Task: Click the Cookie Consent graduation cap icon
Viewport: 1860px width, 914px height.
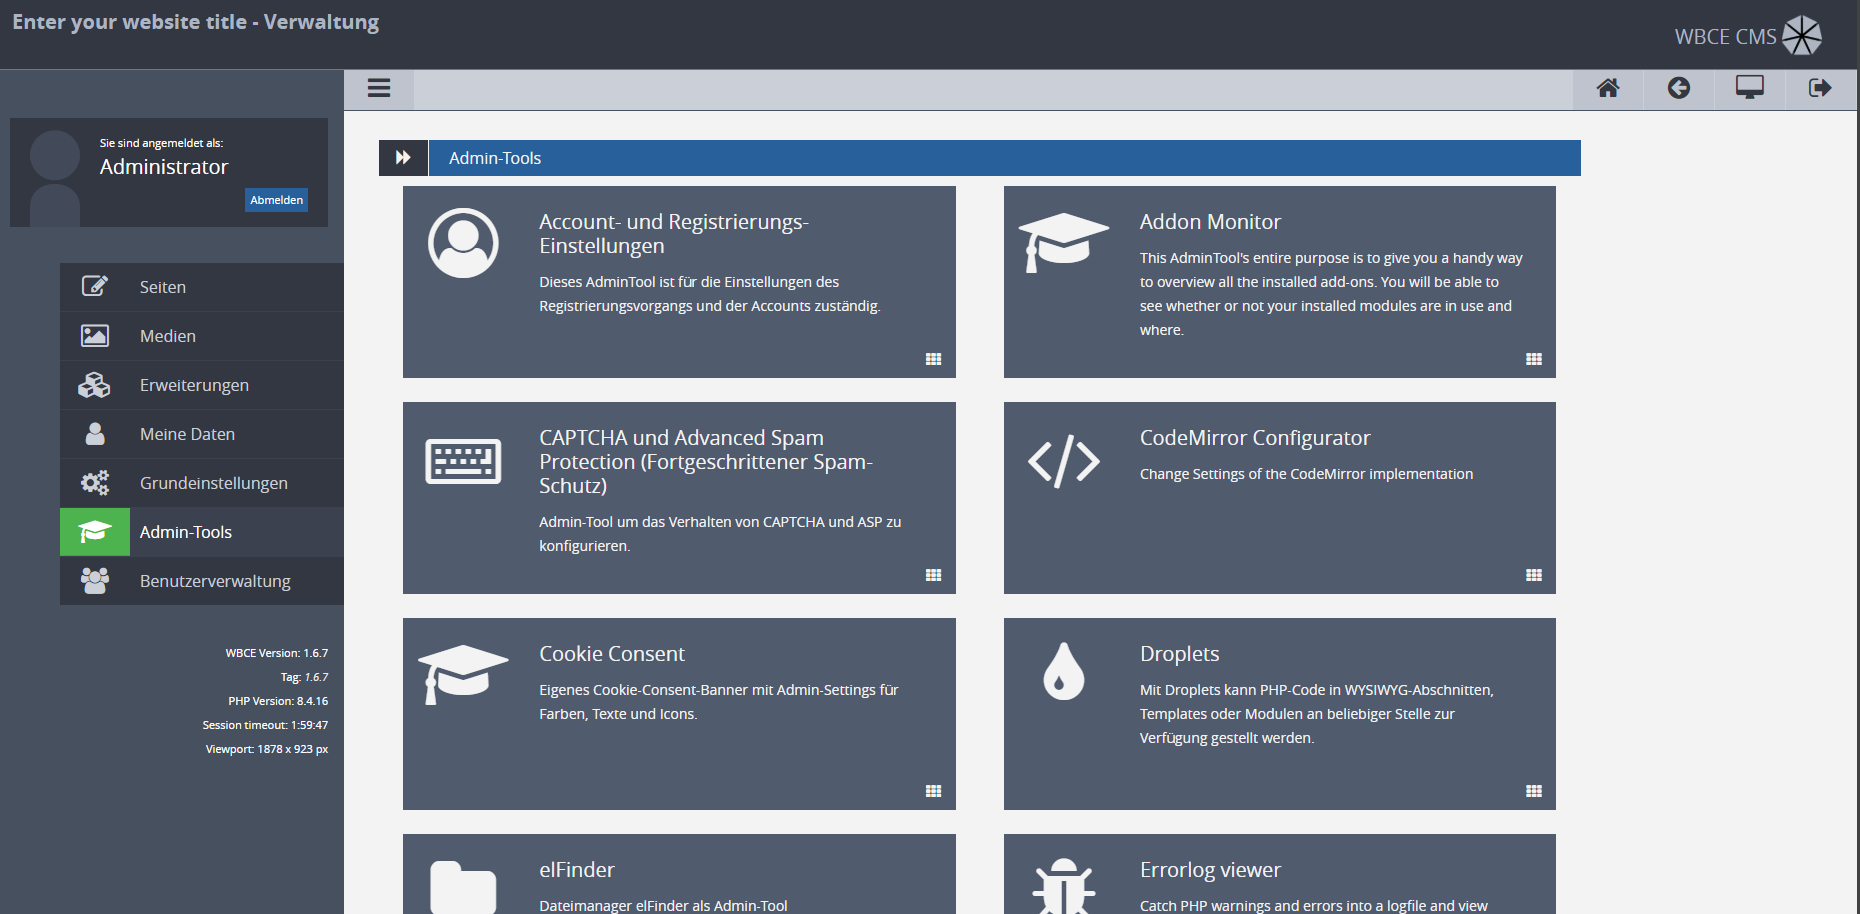Action: click(463, 674)
